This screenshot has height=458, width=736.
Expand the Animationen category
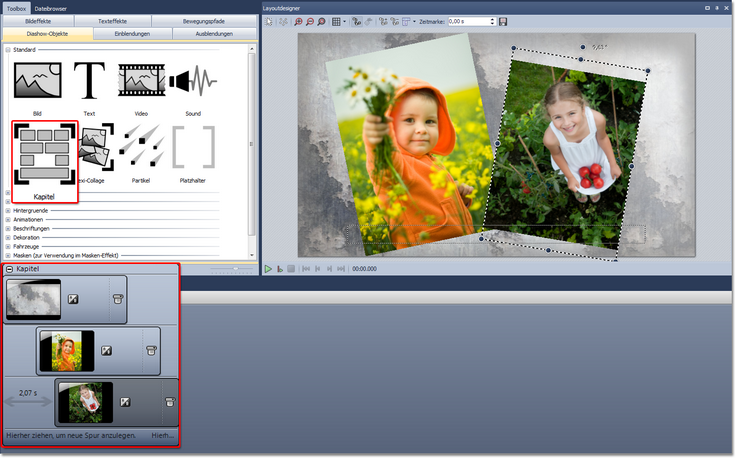coord(8,220)
